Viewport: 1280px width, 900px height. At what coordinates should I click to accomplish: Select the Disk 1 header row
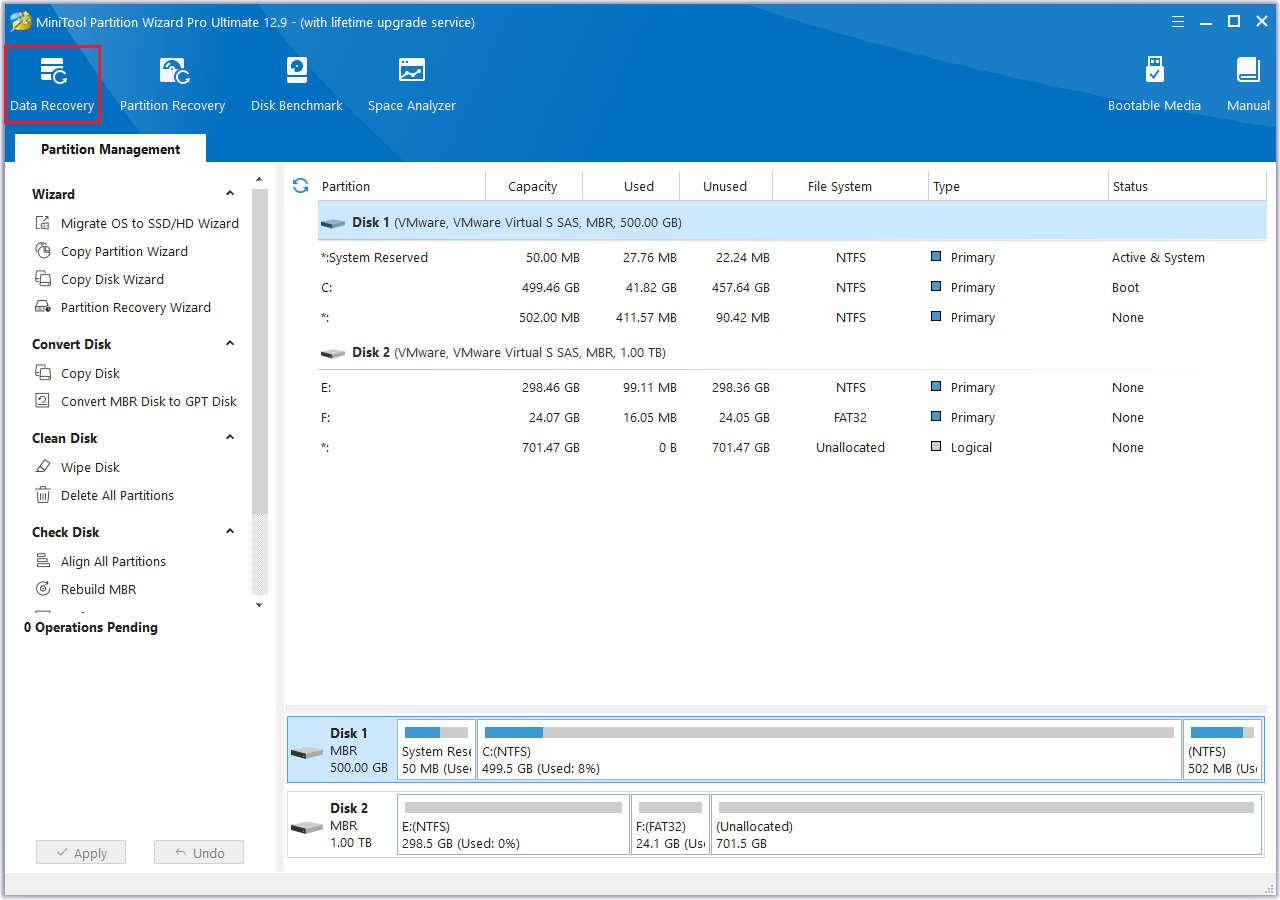pyautogui.click(x=792, y=222)
